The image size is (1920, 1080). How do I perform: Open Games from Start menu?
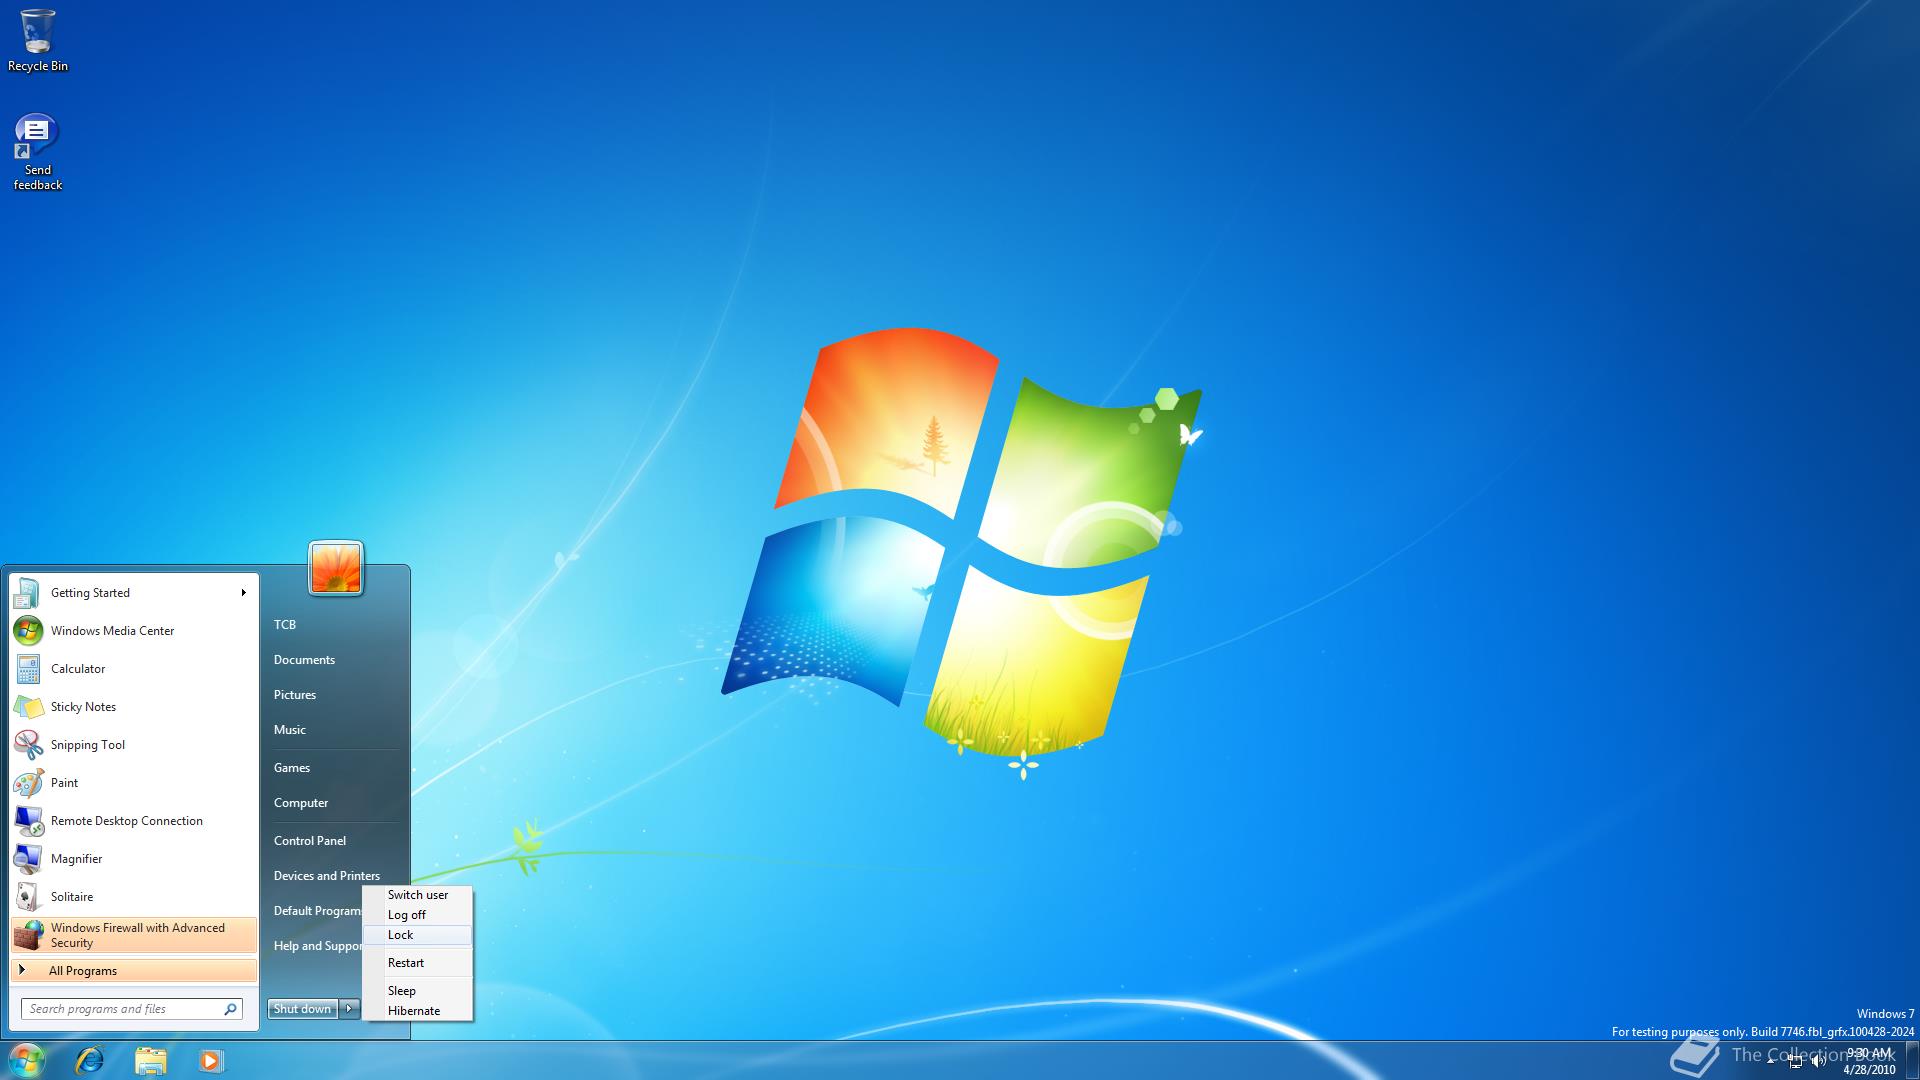coord(292,768)
